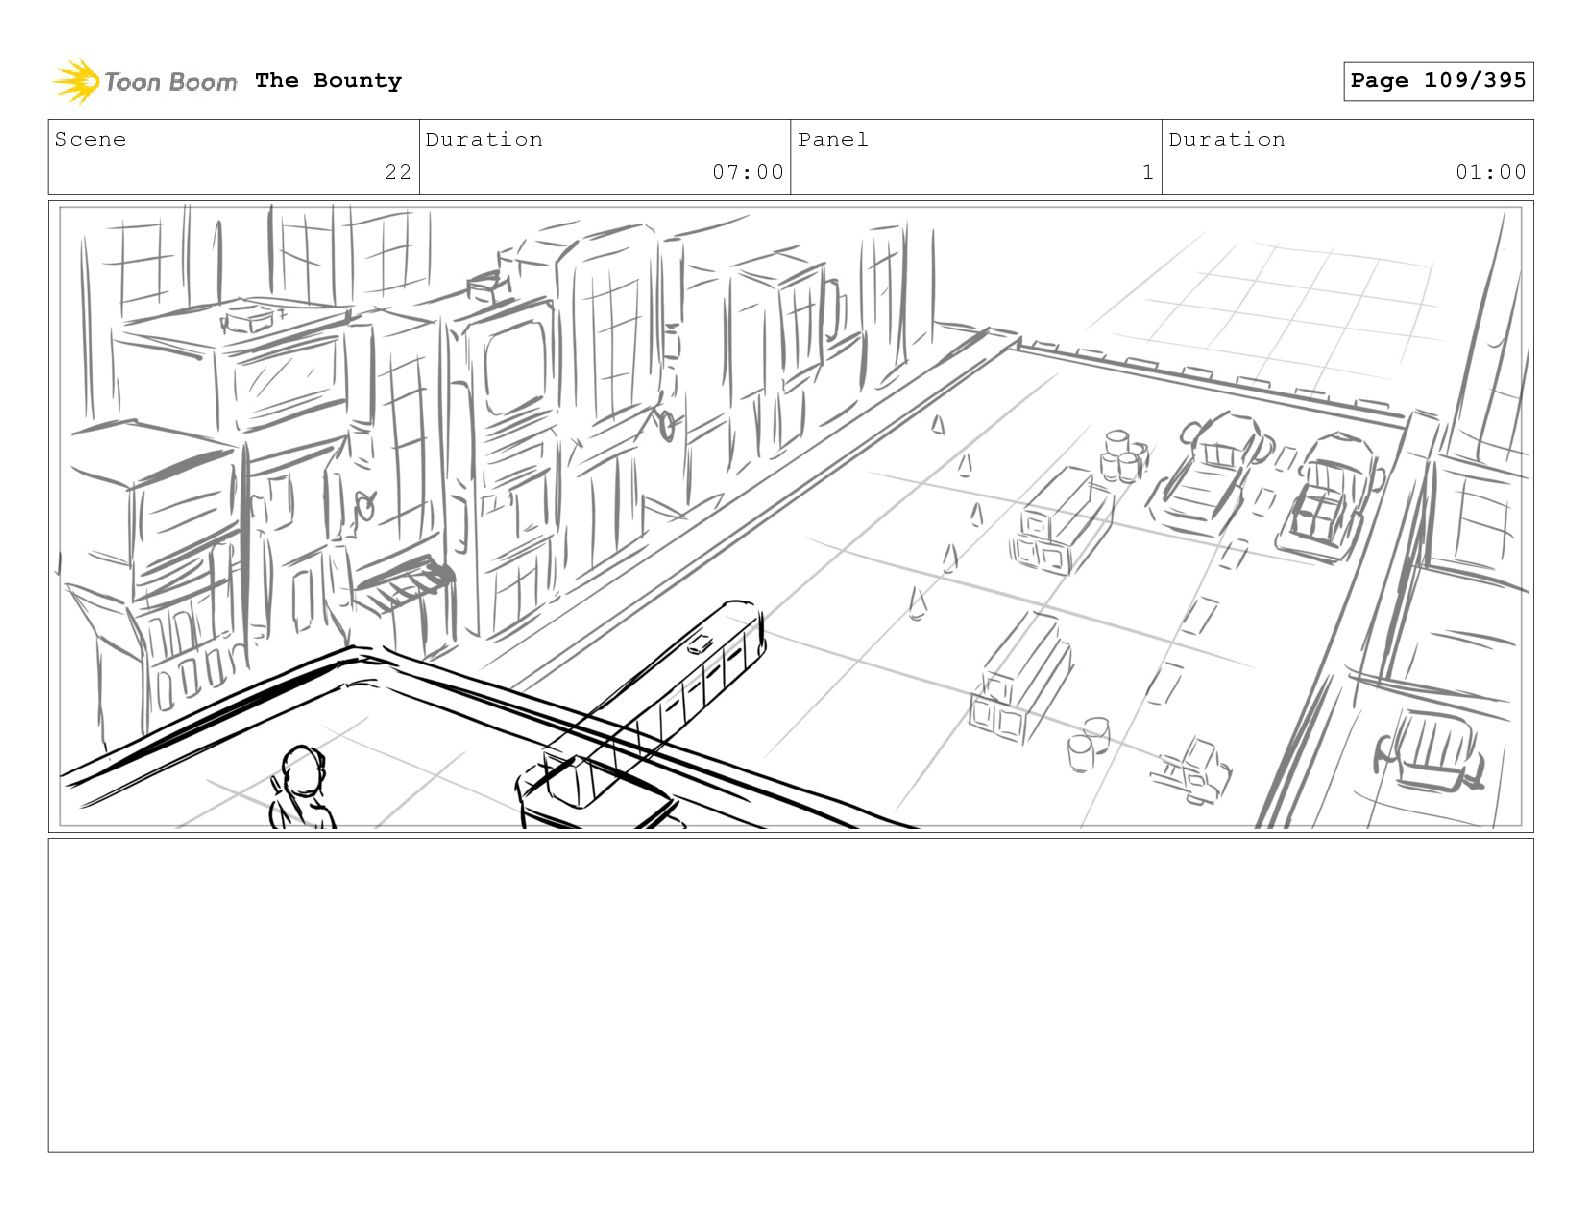Click the 'Panel' header label
This screenshot has width=1584, height=1224.
[833, 140]
